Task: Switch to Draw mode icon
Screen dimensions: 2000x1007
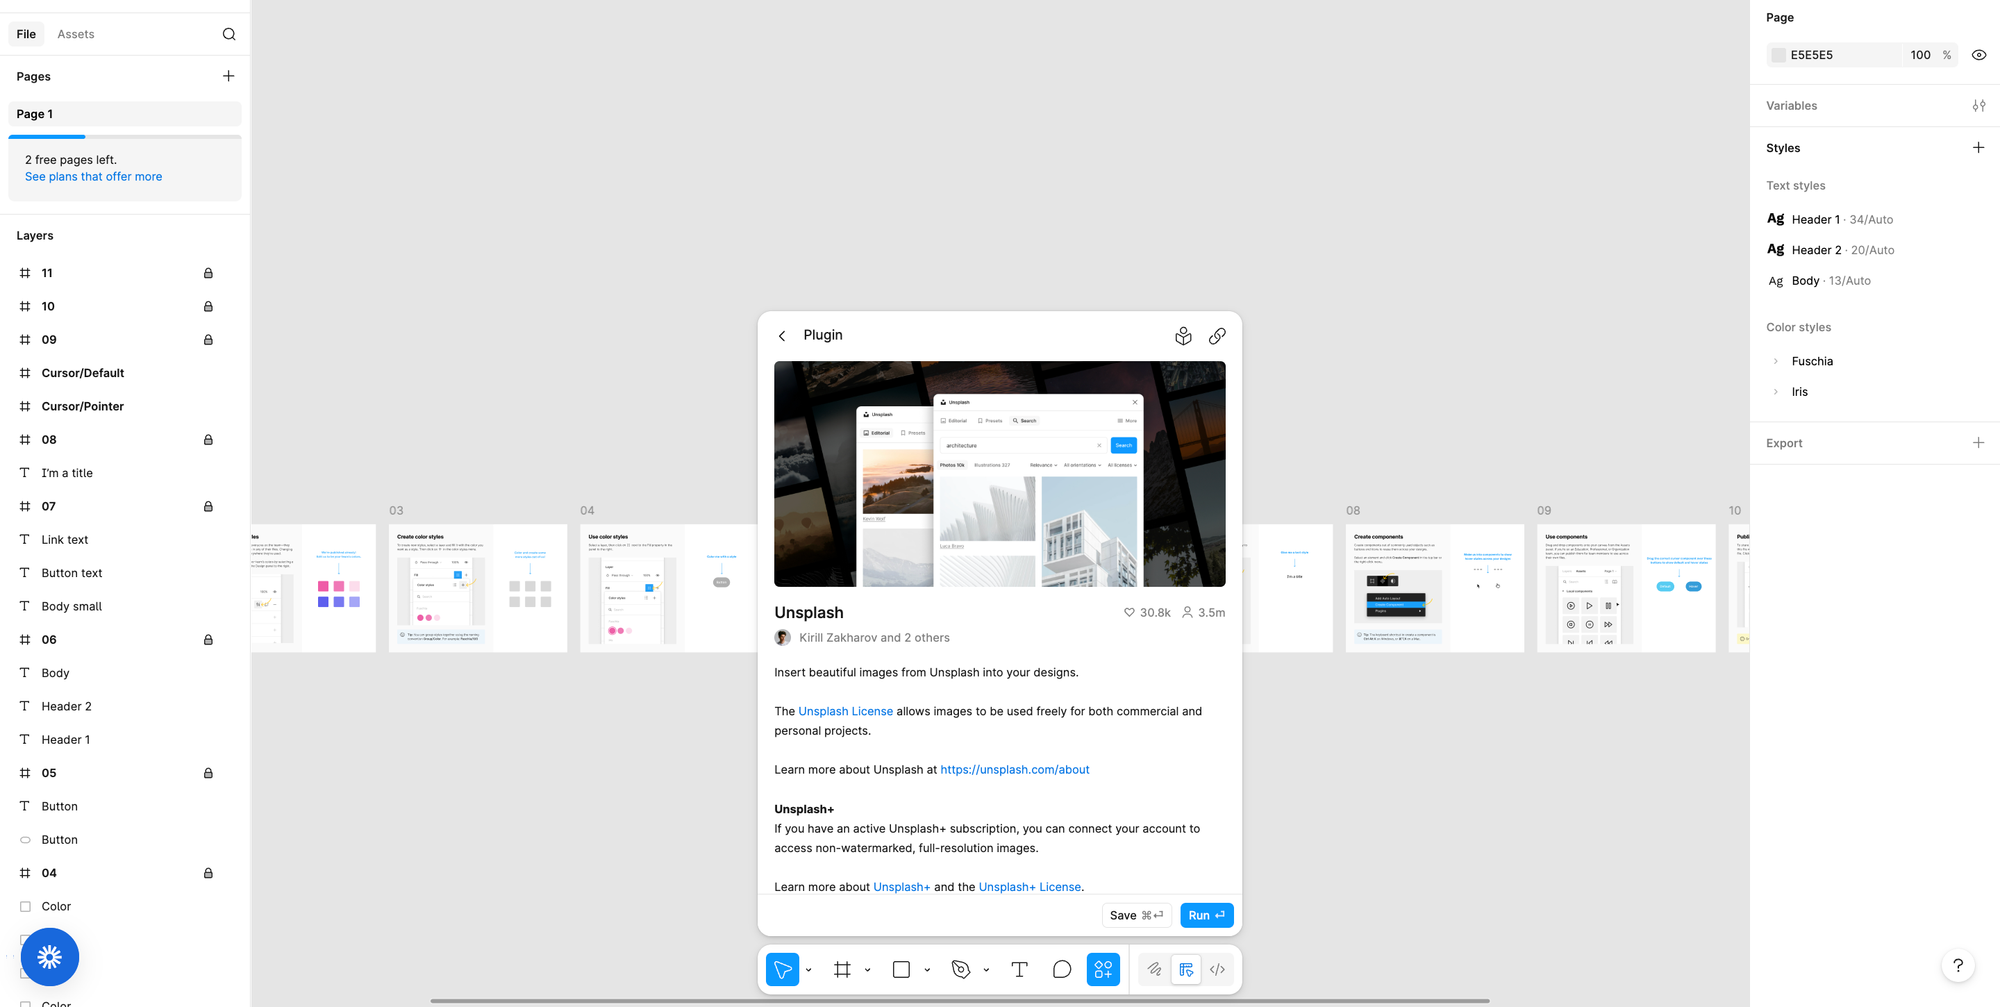Action: coord(1154,969)
